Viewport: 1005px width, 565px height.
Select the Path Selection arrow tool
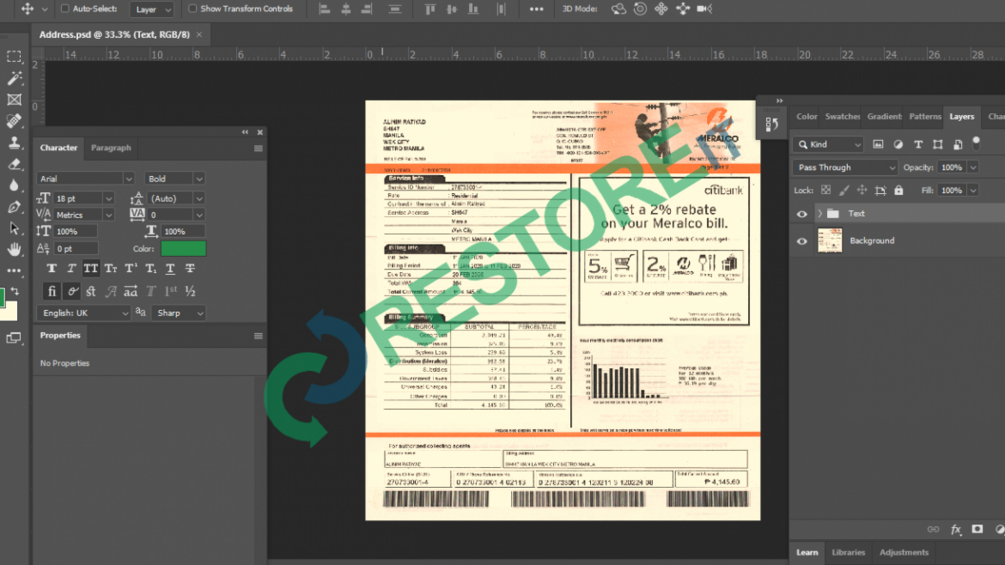tap(13, 228)
